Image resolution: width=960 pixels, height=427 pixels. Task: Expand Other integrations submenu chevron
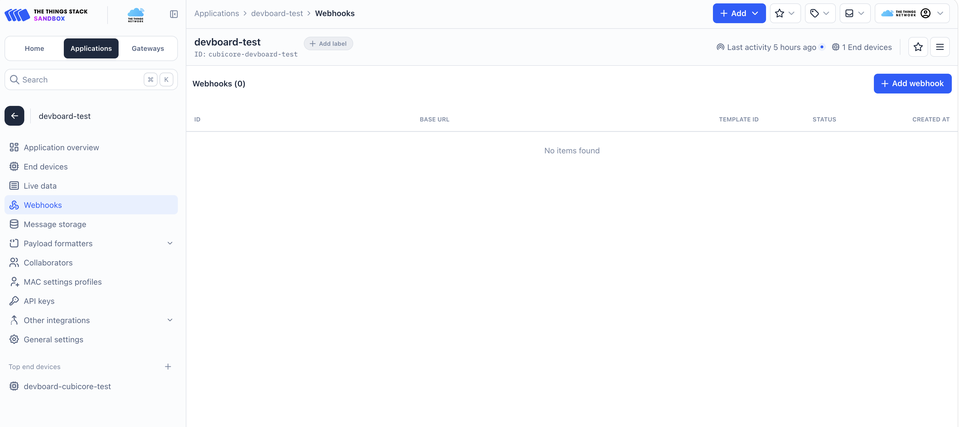point(170,320)
